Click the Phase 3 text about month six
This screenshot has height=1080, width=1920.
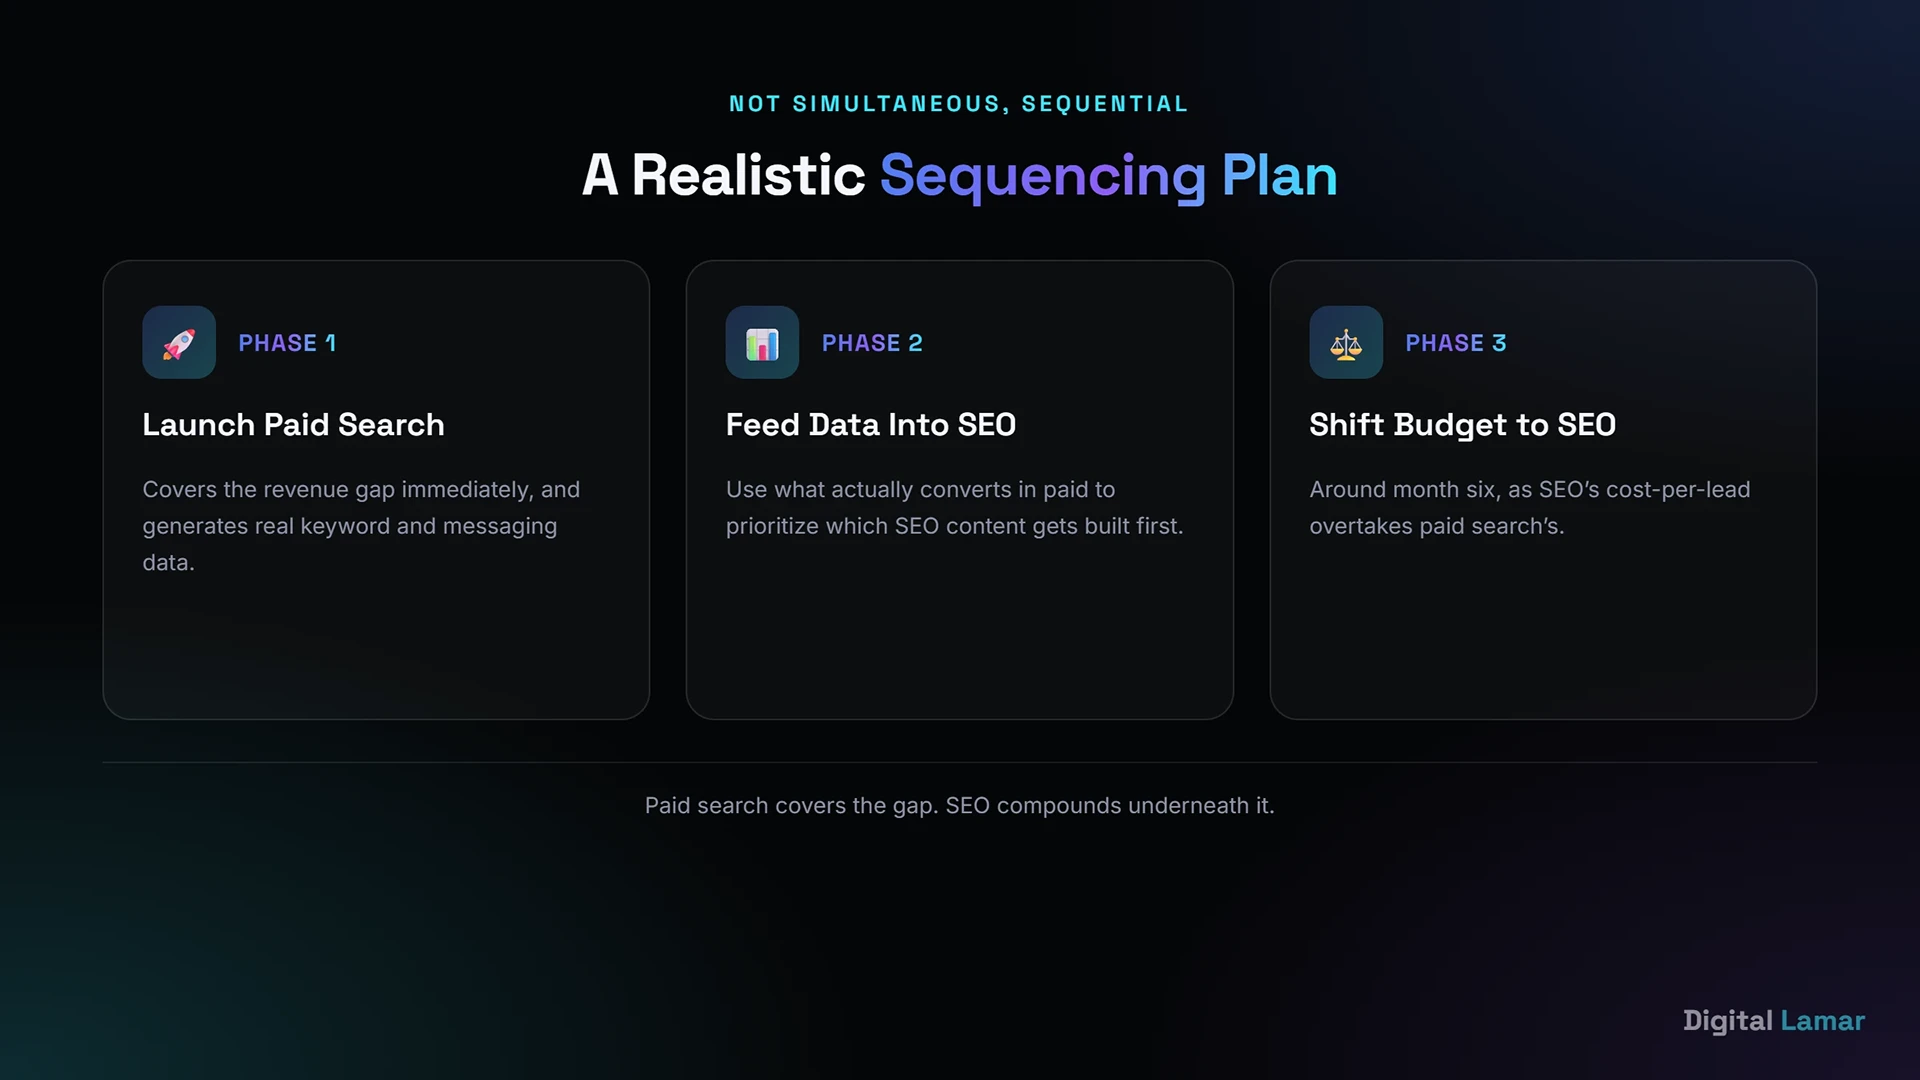1530,508
